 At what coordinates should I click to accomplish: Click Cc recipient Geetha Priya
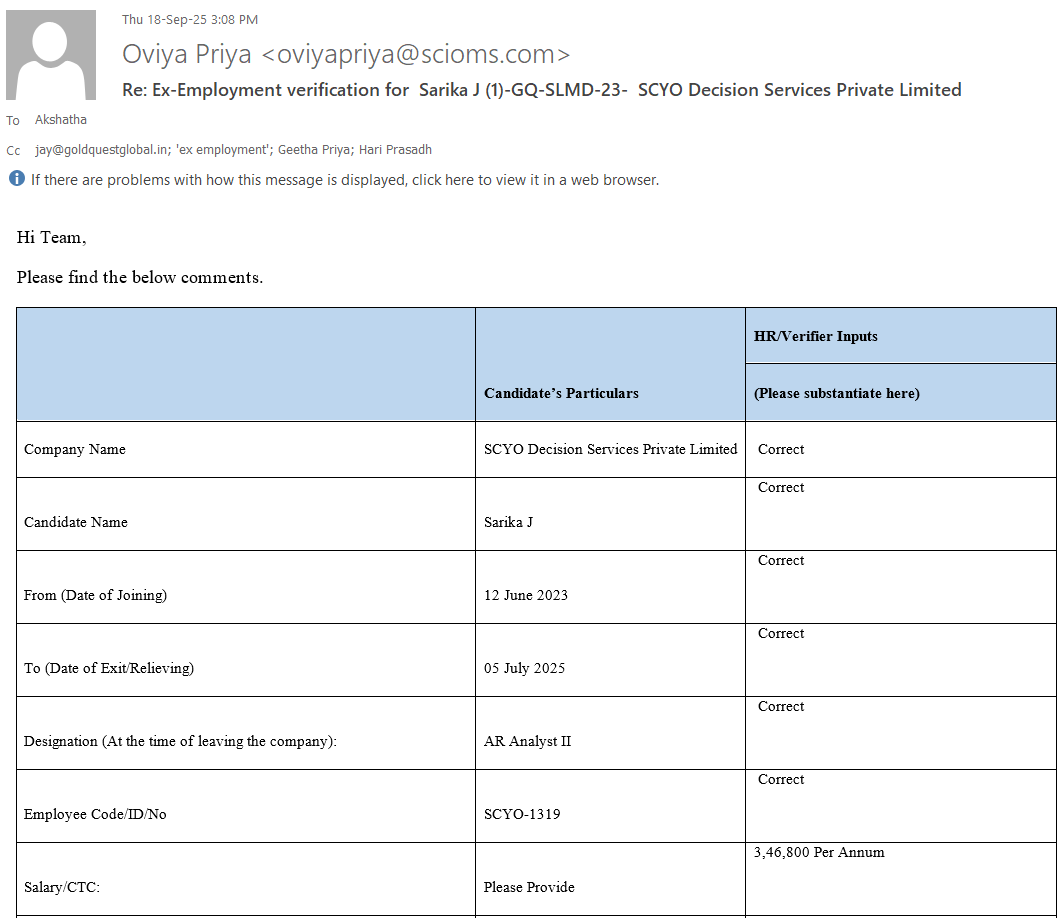(314, 150)
